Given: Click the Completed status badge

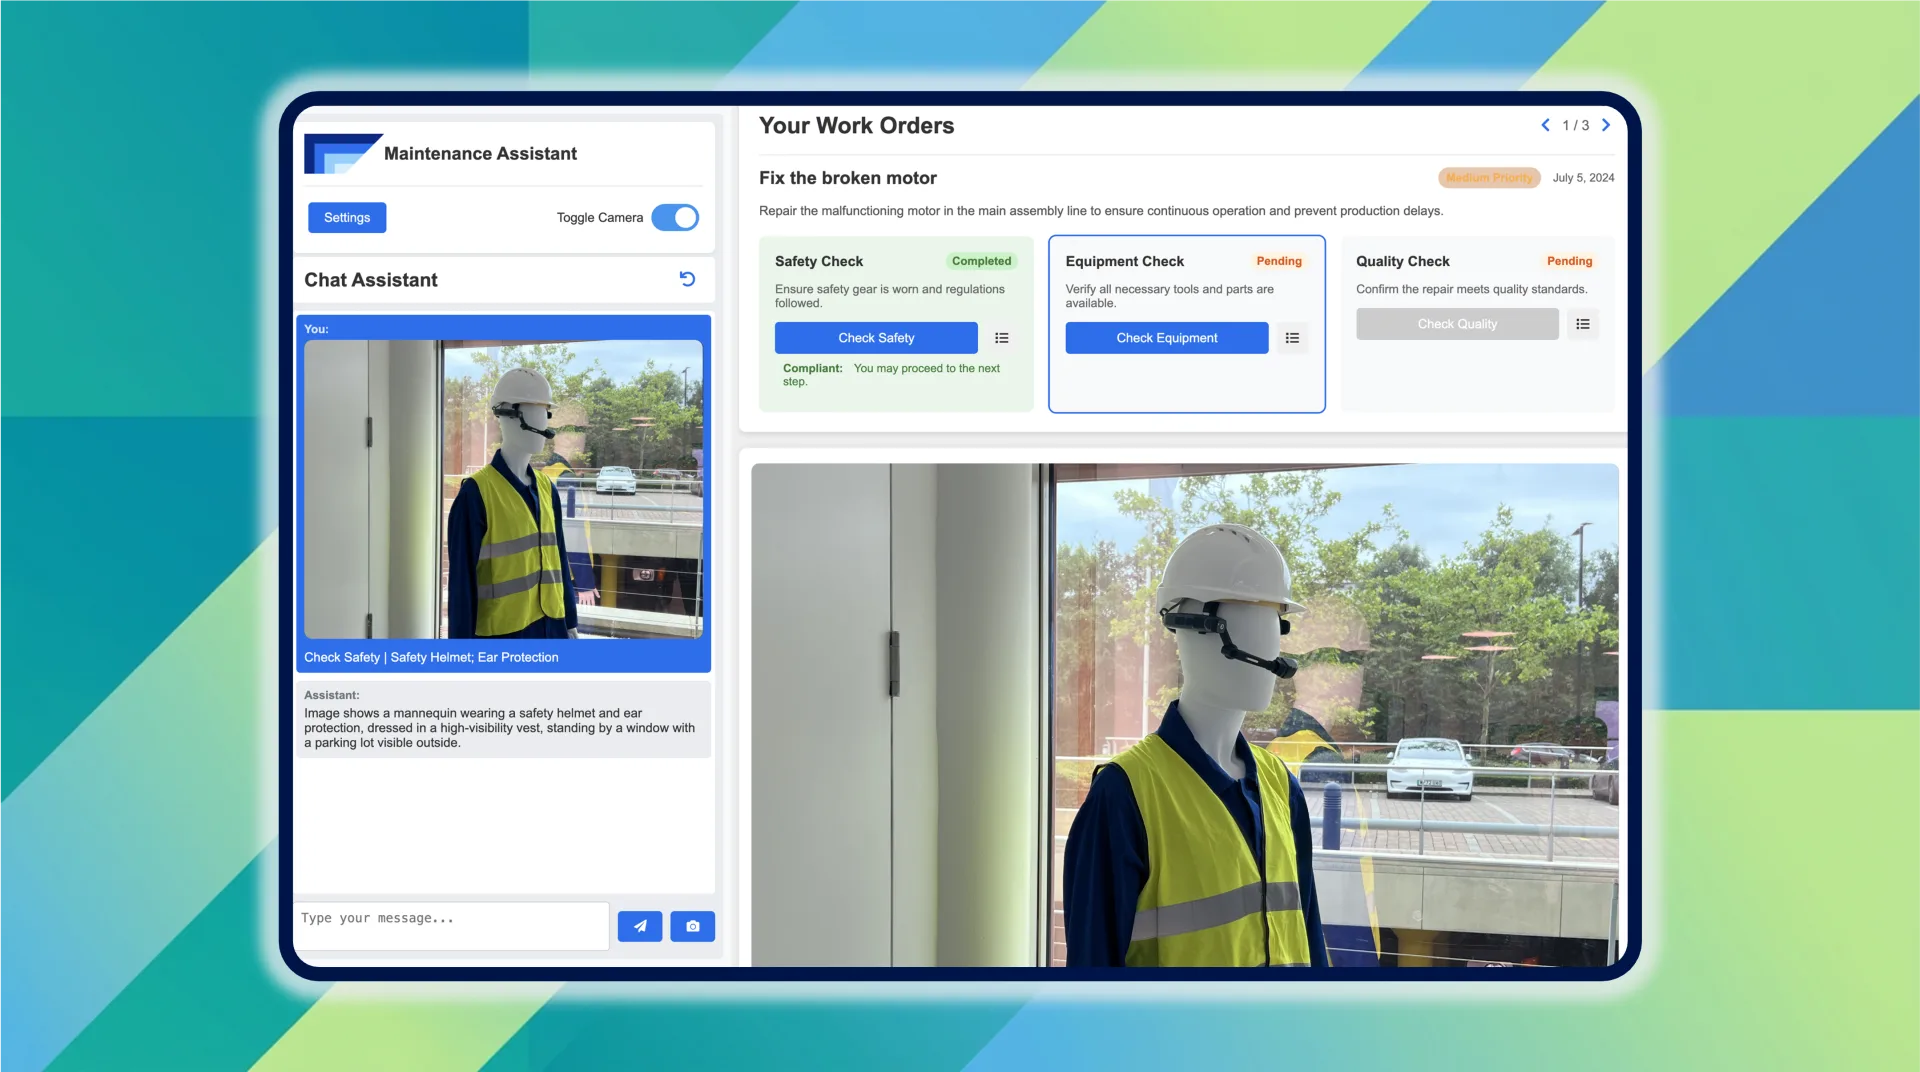Looking at the screenshot, I should click(981, 261).
